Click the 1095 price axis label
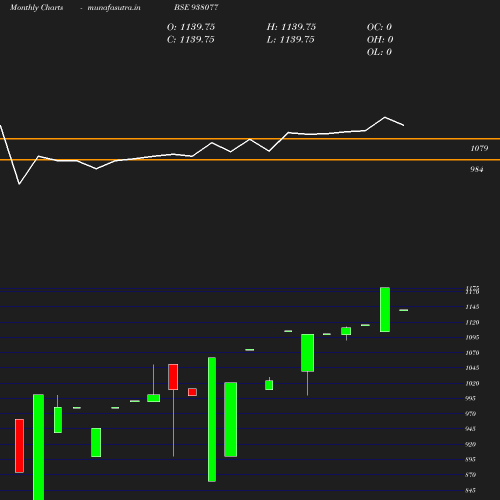The width and height of the screenshot is (500, 500). (472, 337)
